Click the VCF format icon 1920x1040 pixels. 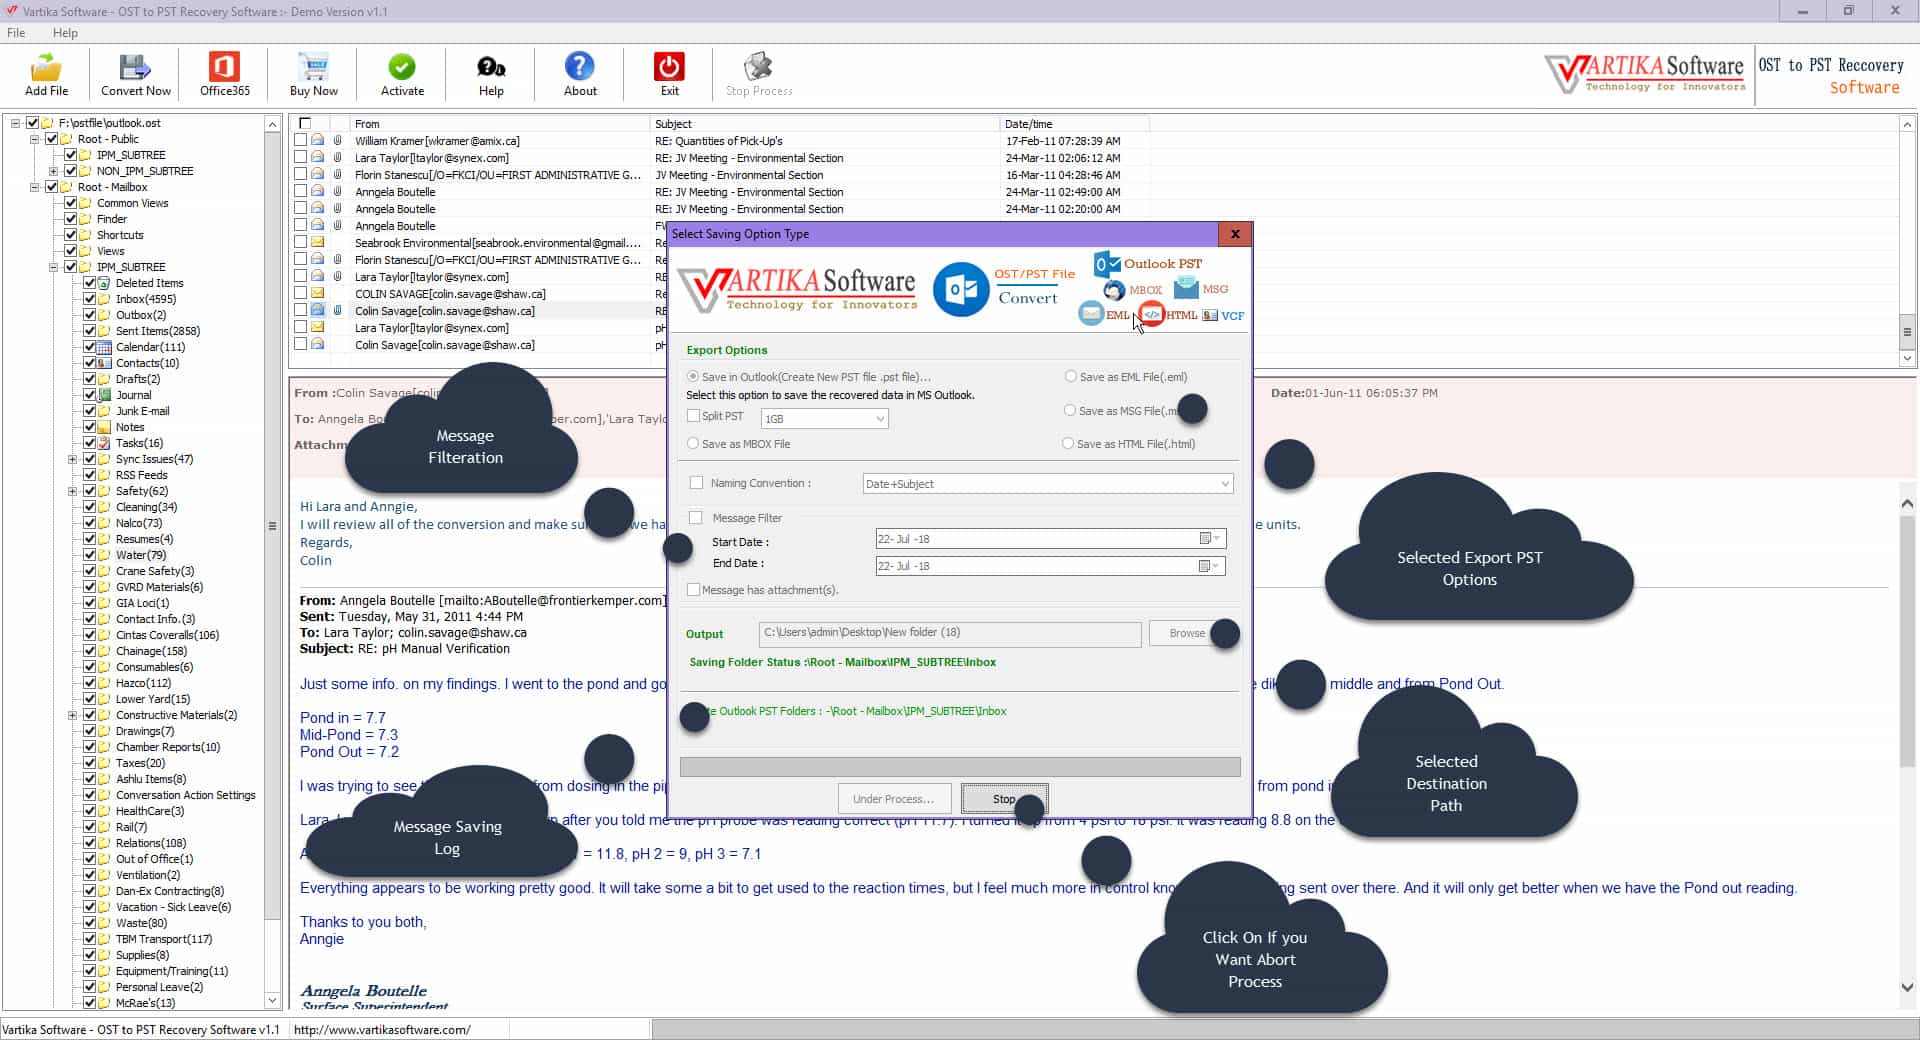[x=1210, y=315]
